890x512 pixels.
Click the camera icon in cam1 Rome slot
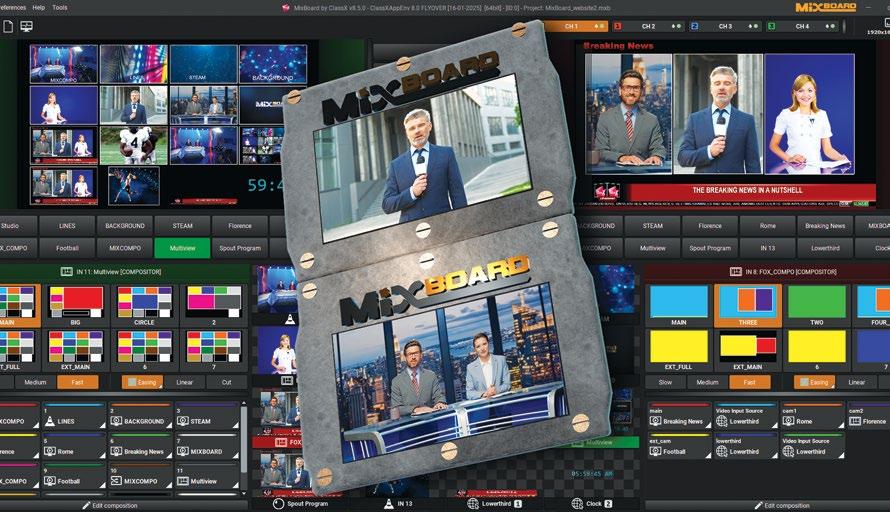point(788,421)
